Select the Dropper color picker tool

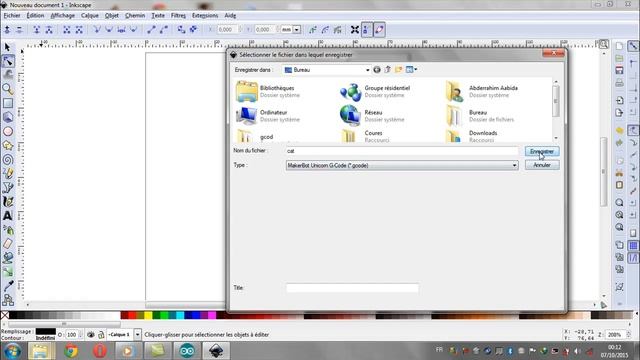(8, 285)
